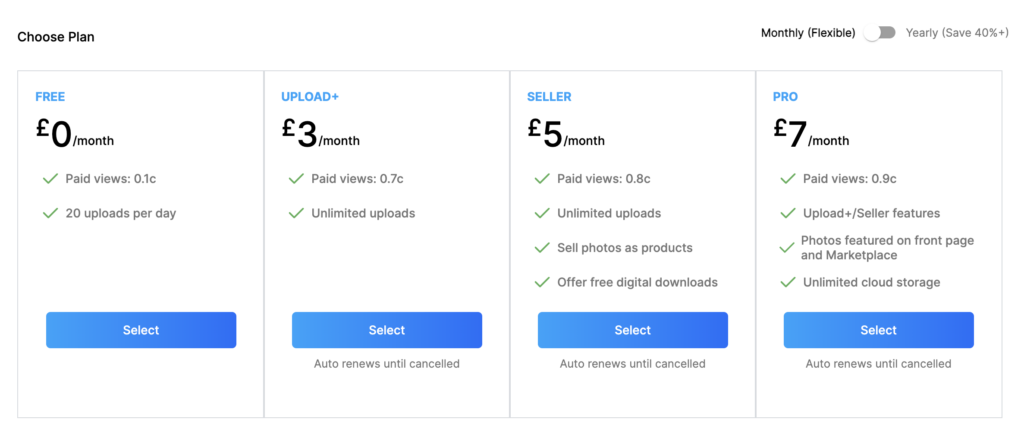Select the UPLOAD+ plan button

click(x=387, y=330)
